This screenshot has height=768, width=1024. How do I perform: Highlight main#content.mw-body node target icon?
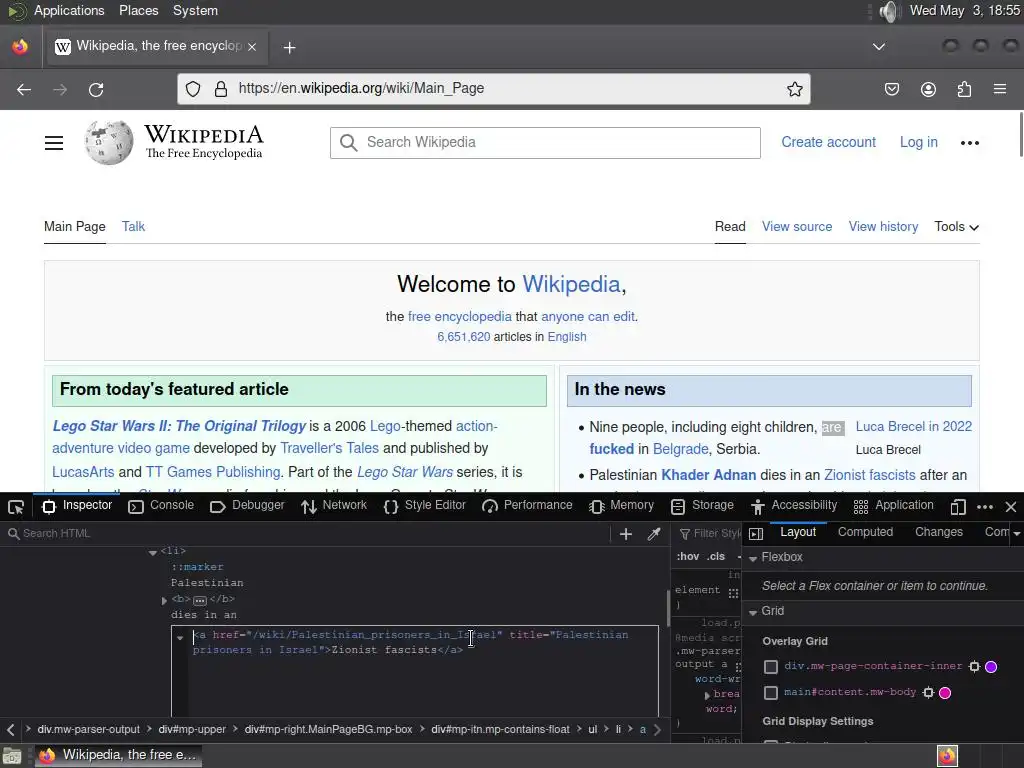pos(928,693)
